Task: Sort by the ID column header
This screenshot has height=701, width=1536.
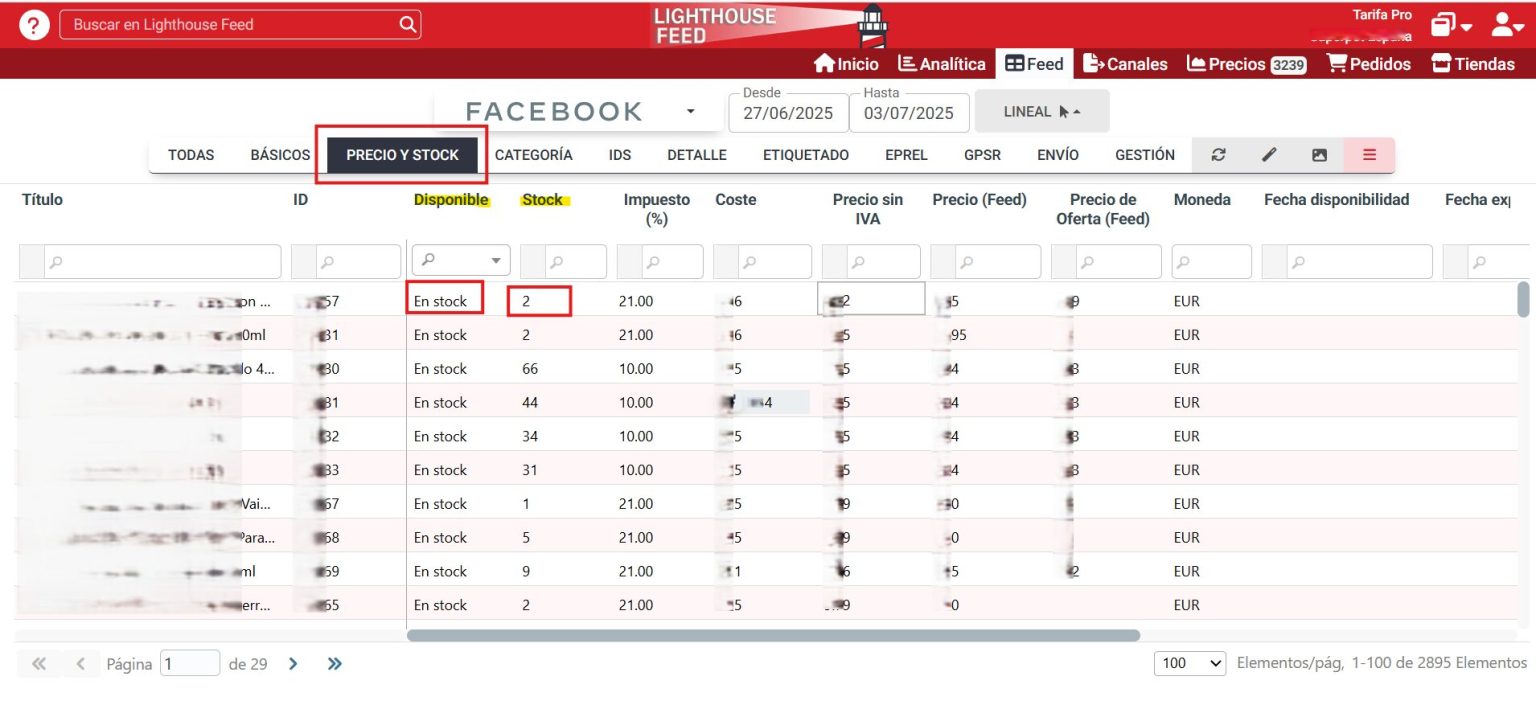Action: (300, 200)
